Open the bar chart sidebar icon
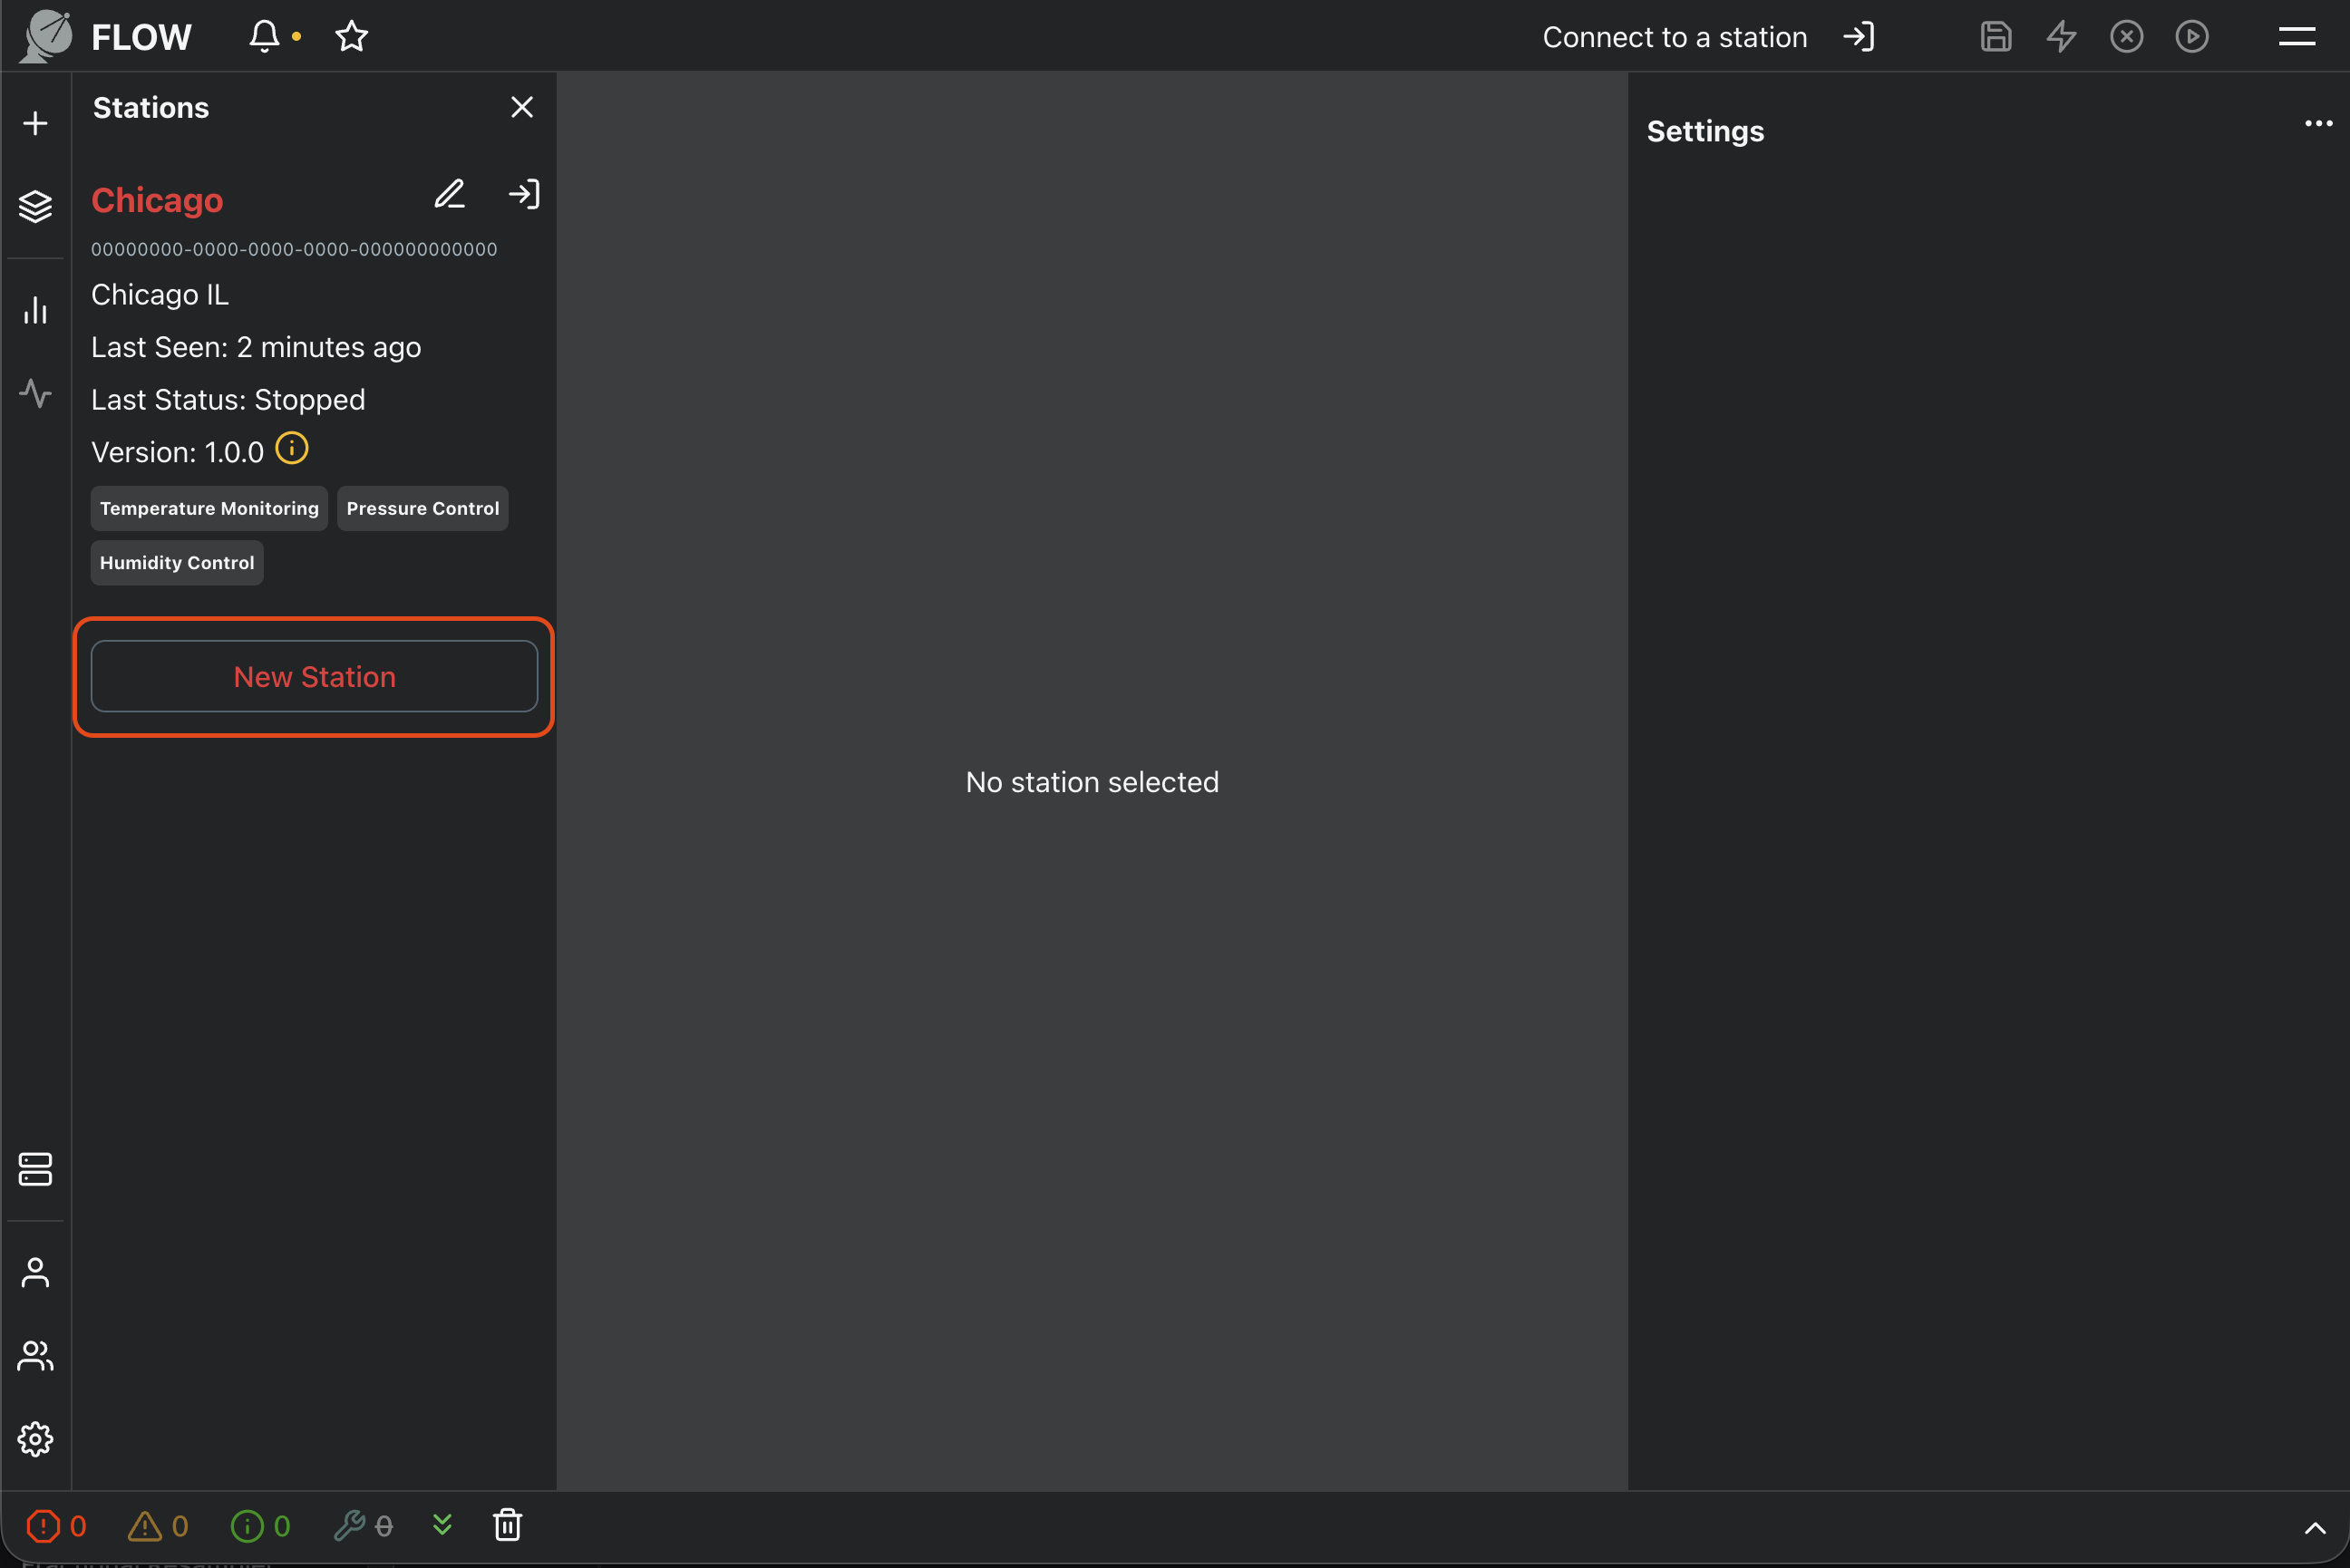2350x1568 pixels. [x=36, y=310]
